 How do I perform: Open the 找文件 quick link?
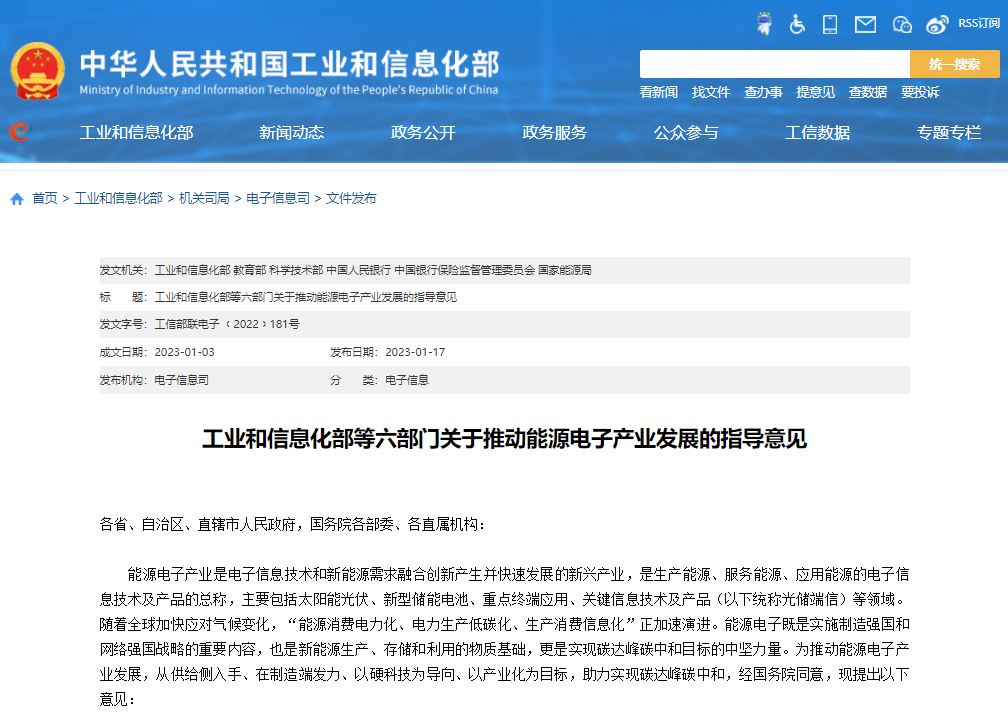point(710,91)
